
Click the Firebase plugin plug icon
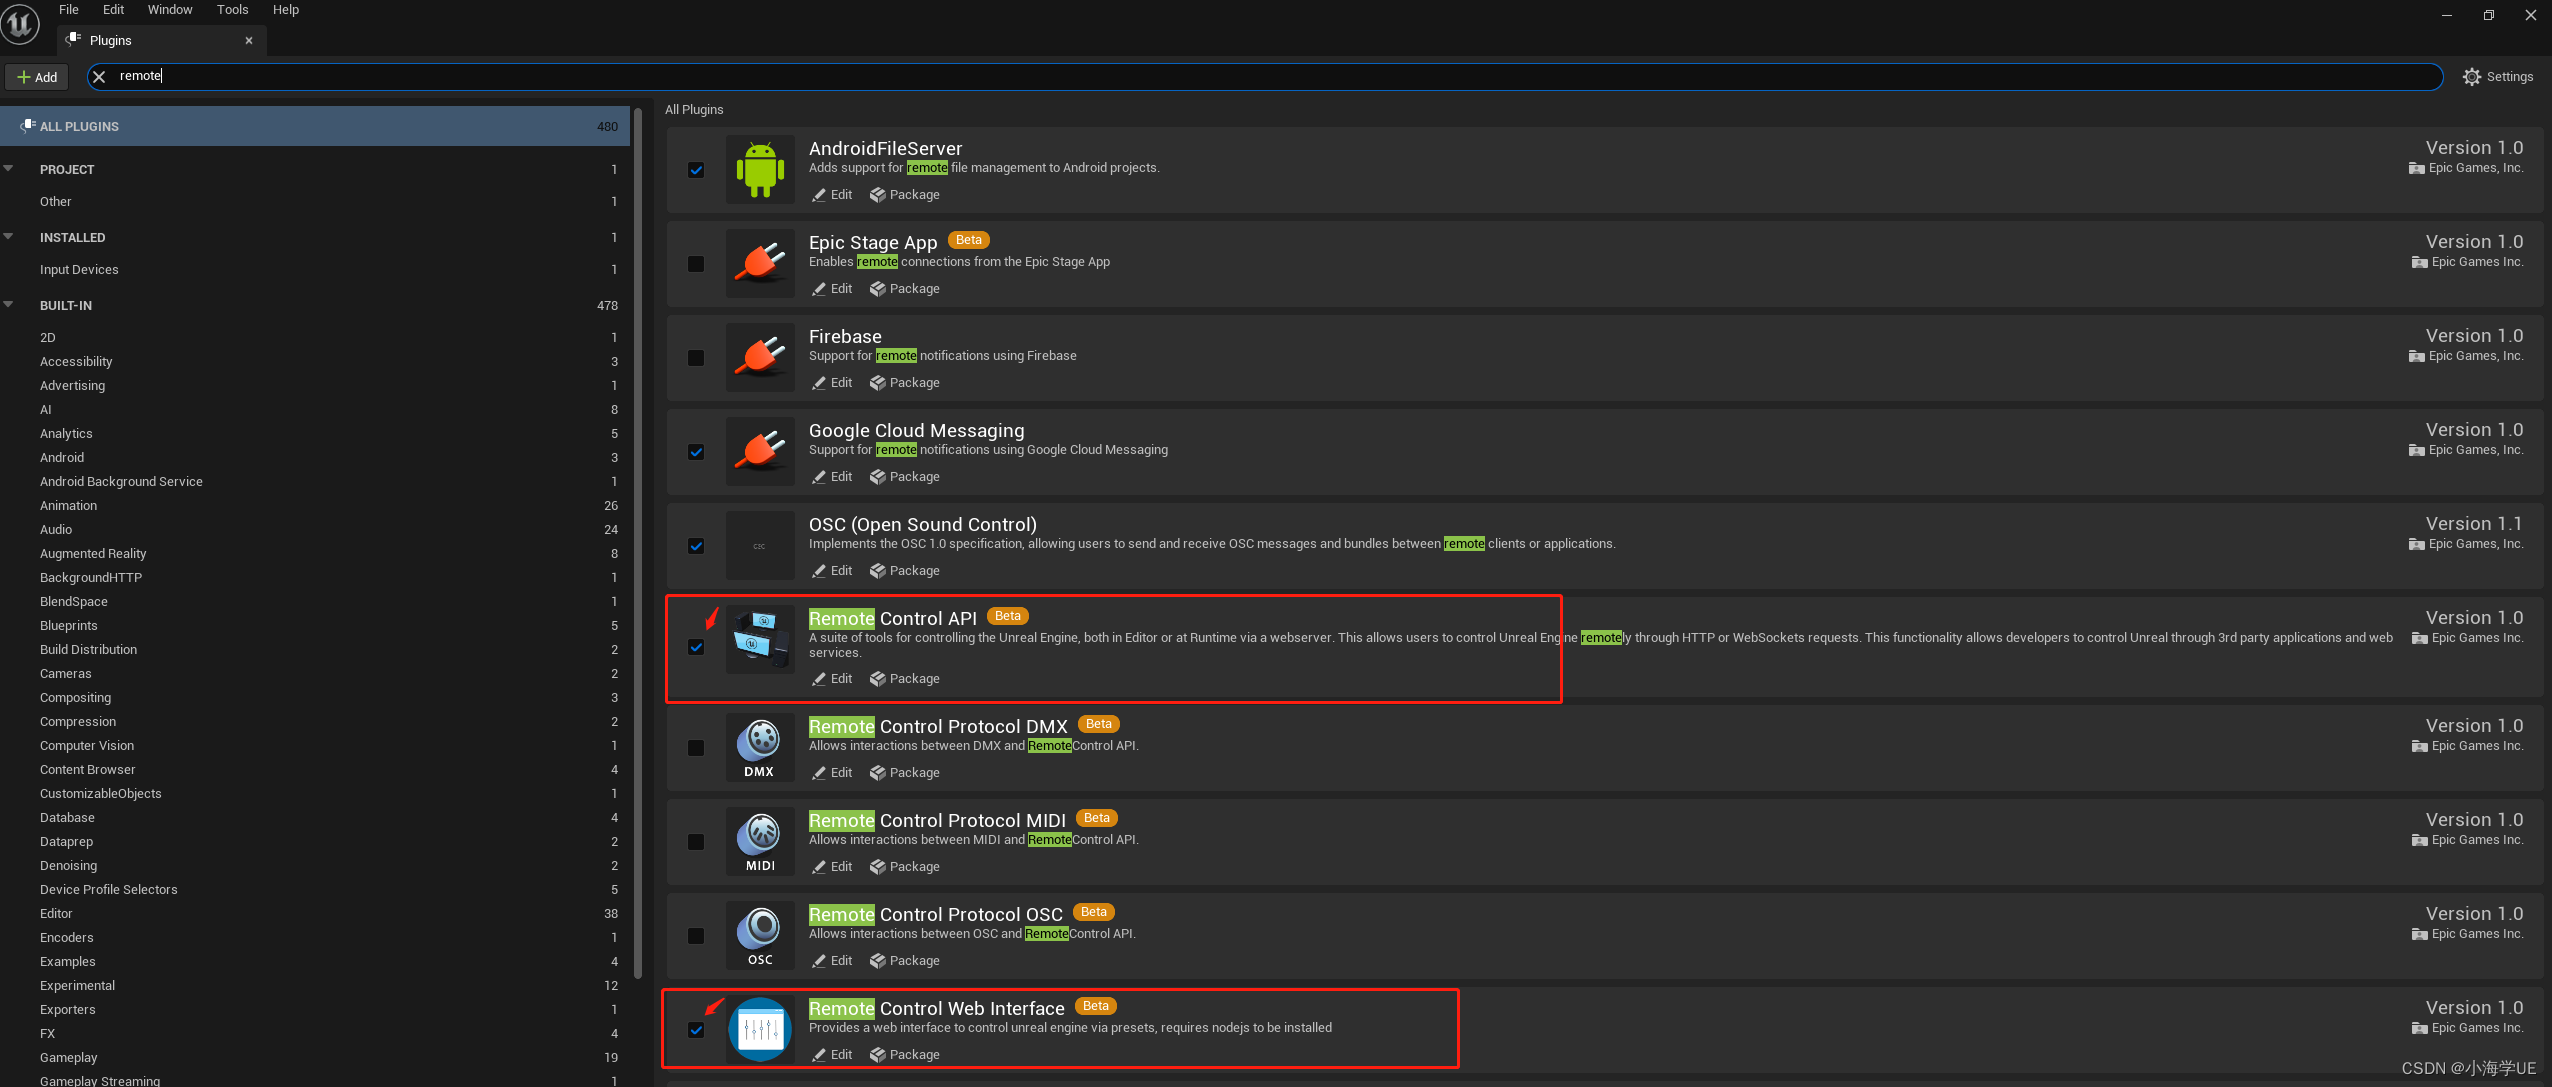(760, 358)
